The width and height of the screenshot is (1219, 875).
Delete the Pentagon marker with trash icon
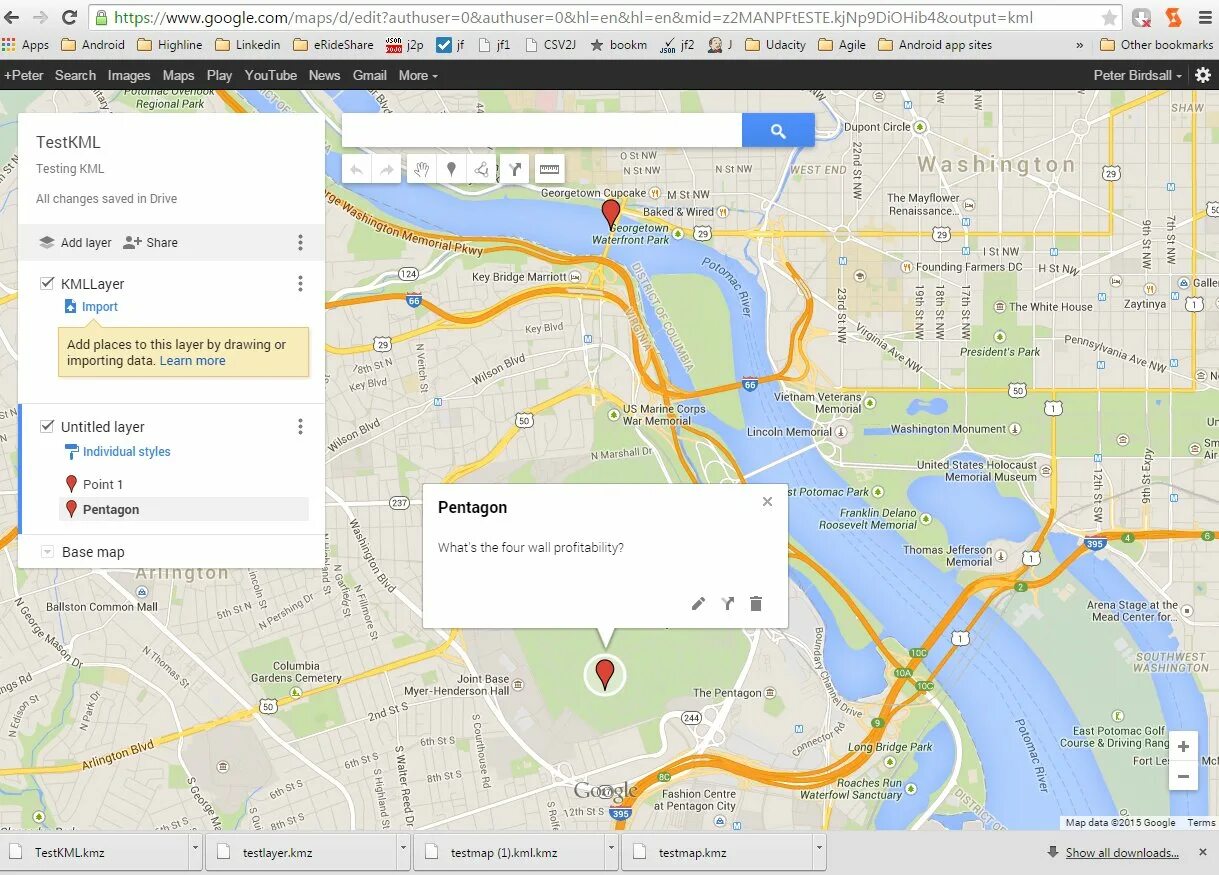pos(756,603)
